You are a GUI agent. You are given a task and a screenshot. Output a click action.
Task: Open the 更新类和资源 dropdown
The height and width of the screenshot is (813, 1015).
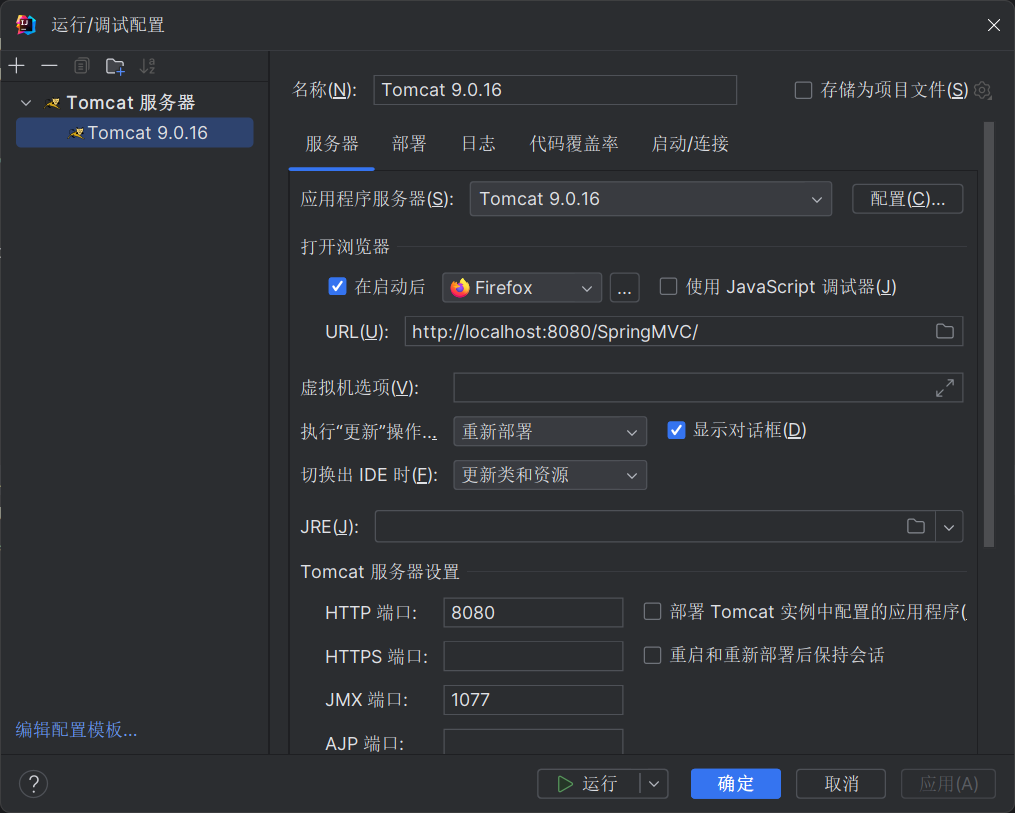tap(550, 475)
